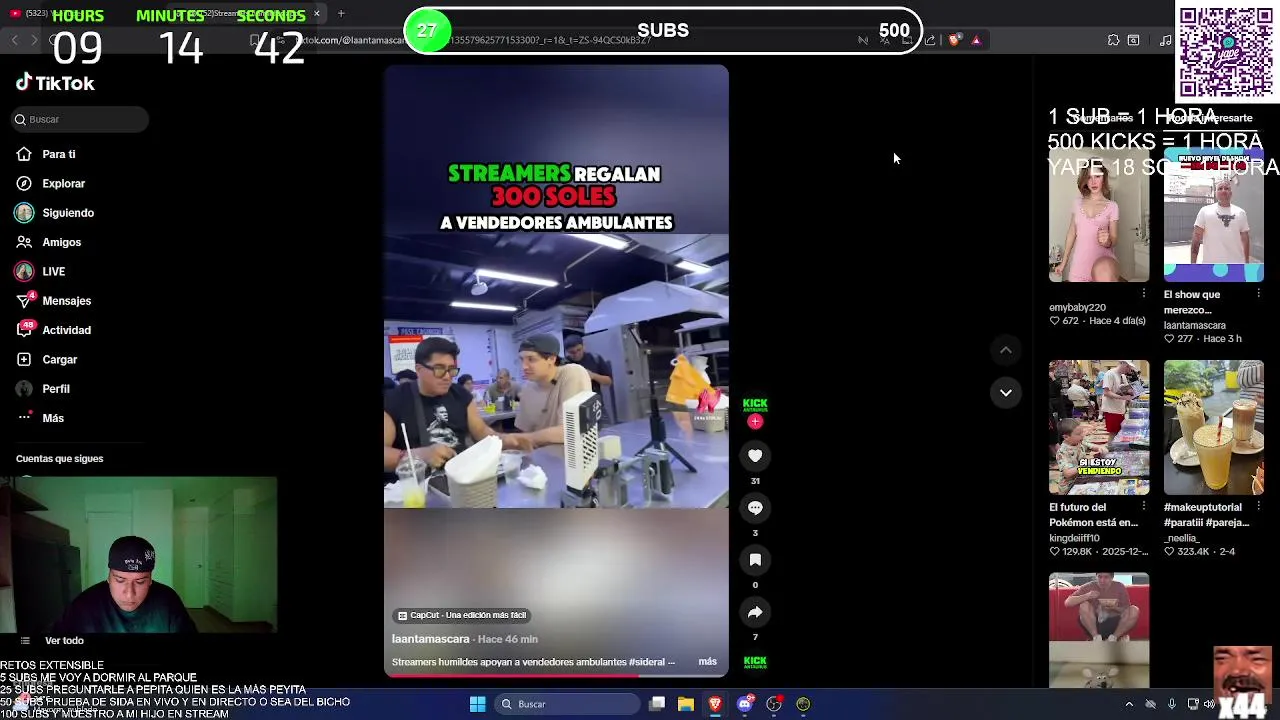Expand the Más options menu

[53, 418]
